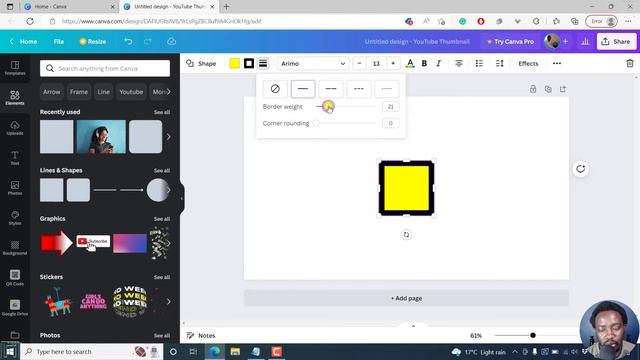This screenshot has height=360, width=640.
Task: Click the add page icon above canvas
Action: pyautogui.click(x=563, y=89)
